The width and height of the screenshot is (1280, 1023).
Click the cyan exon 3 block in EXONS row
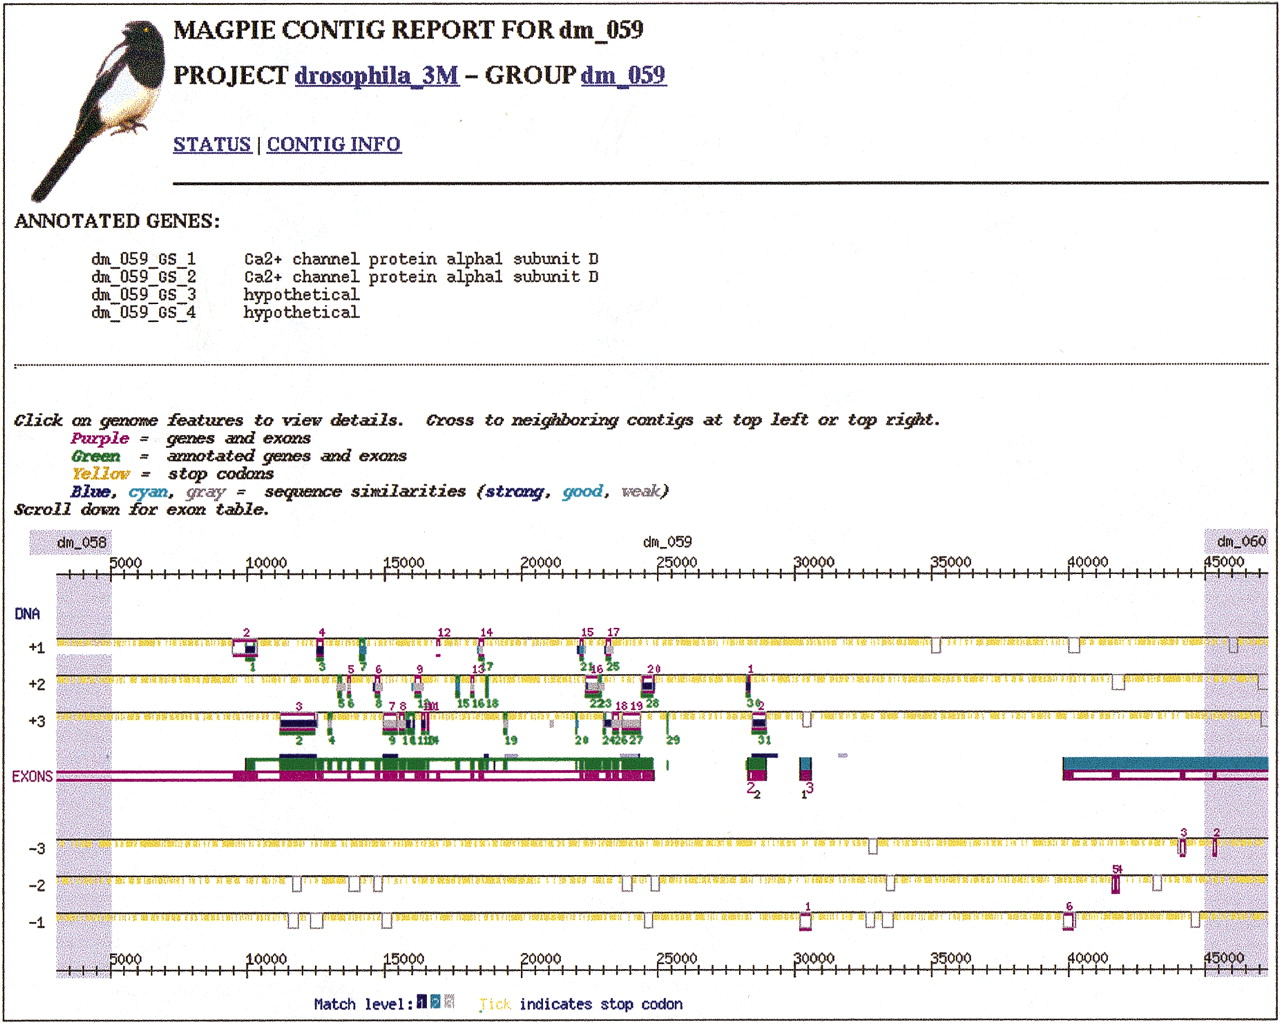tap(806, 766)
